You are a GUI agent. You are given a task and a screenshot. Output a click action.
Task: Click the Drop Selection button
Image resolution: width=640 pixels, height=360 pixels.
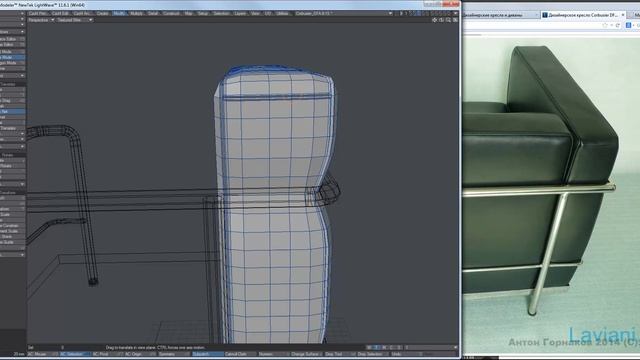coord(373,354)
